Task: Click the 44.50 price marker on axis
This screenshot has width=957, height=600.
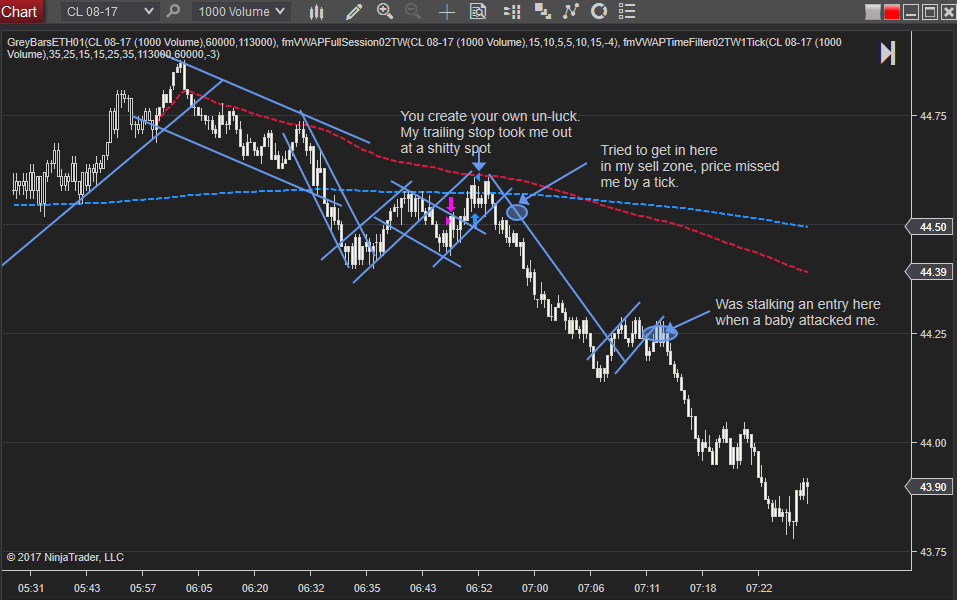Action: coord(929,227)
